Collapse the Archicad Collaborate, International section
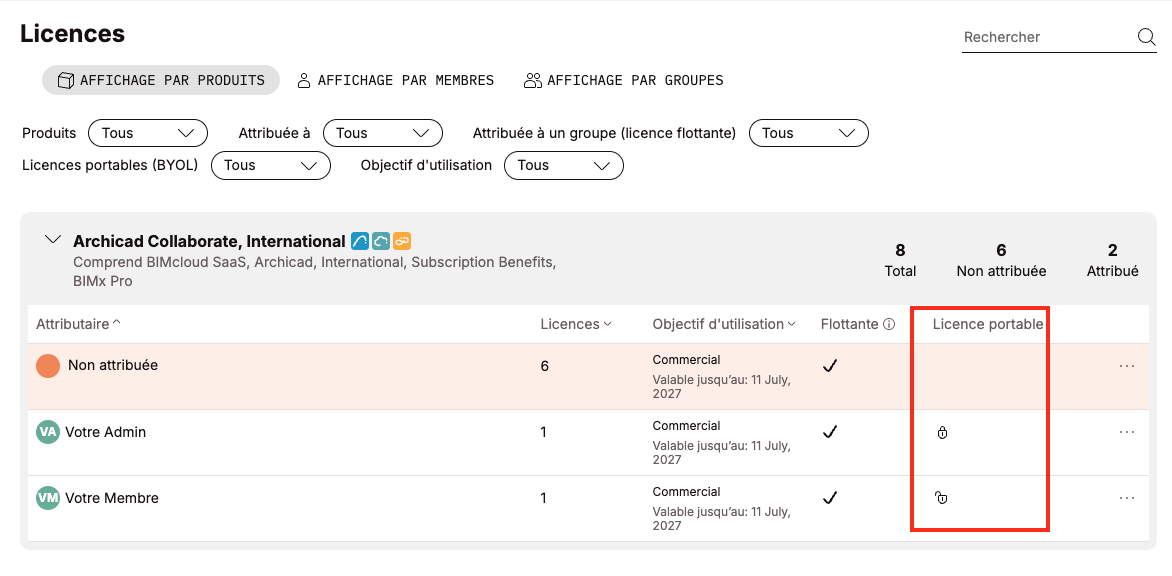1172x576 pixels. point(52,240)
